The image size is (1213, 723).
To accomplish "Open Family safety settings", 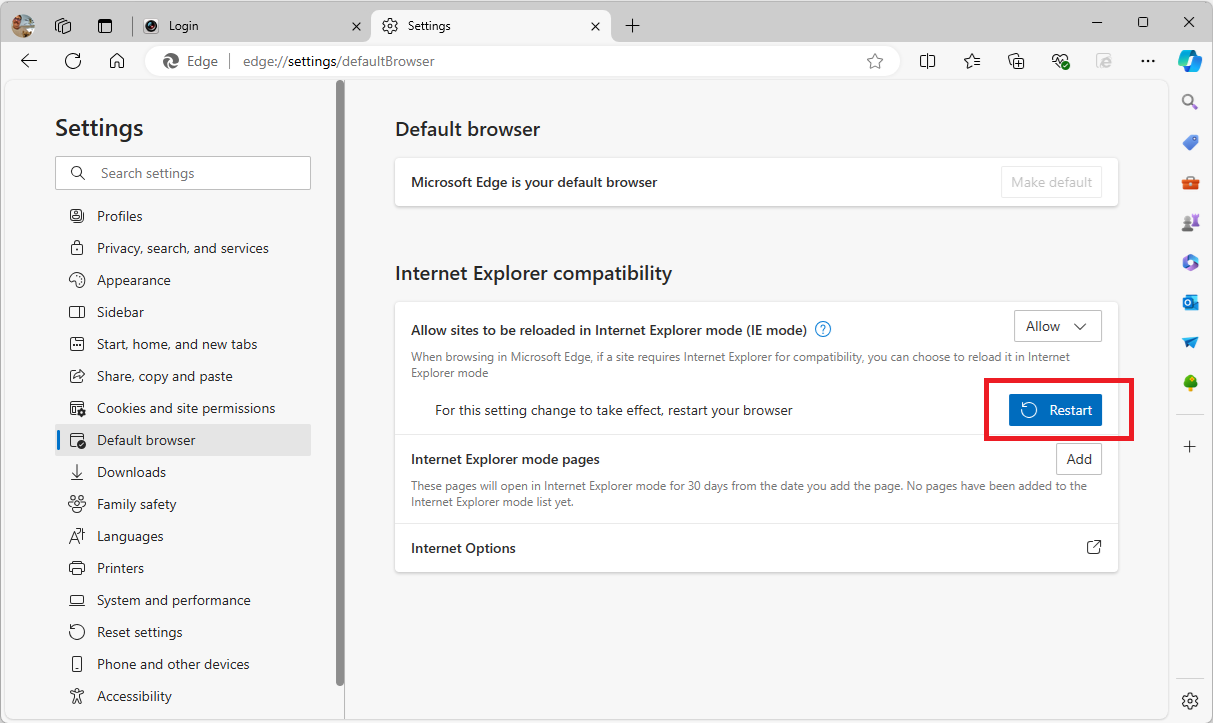I will point(183,504).
